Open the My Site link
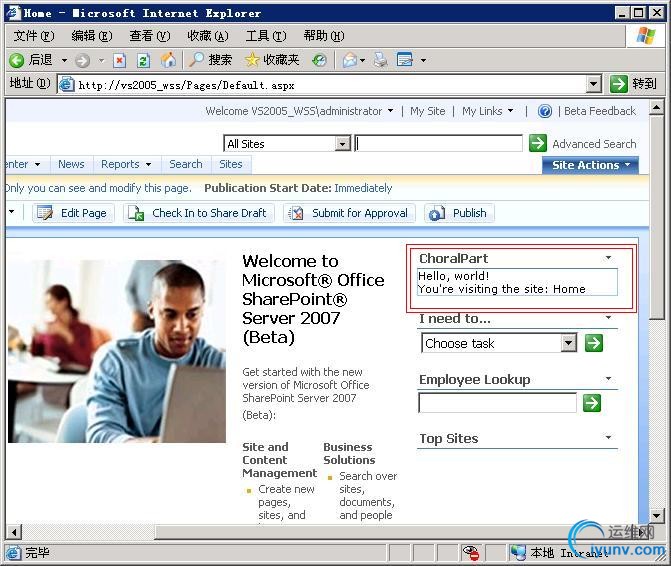Screen dimensions: 671x566 coord(428,111)
